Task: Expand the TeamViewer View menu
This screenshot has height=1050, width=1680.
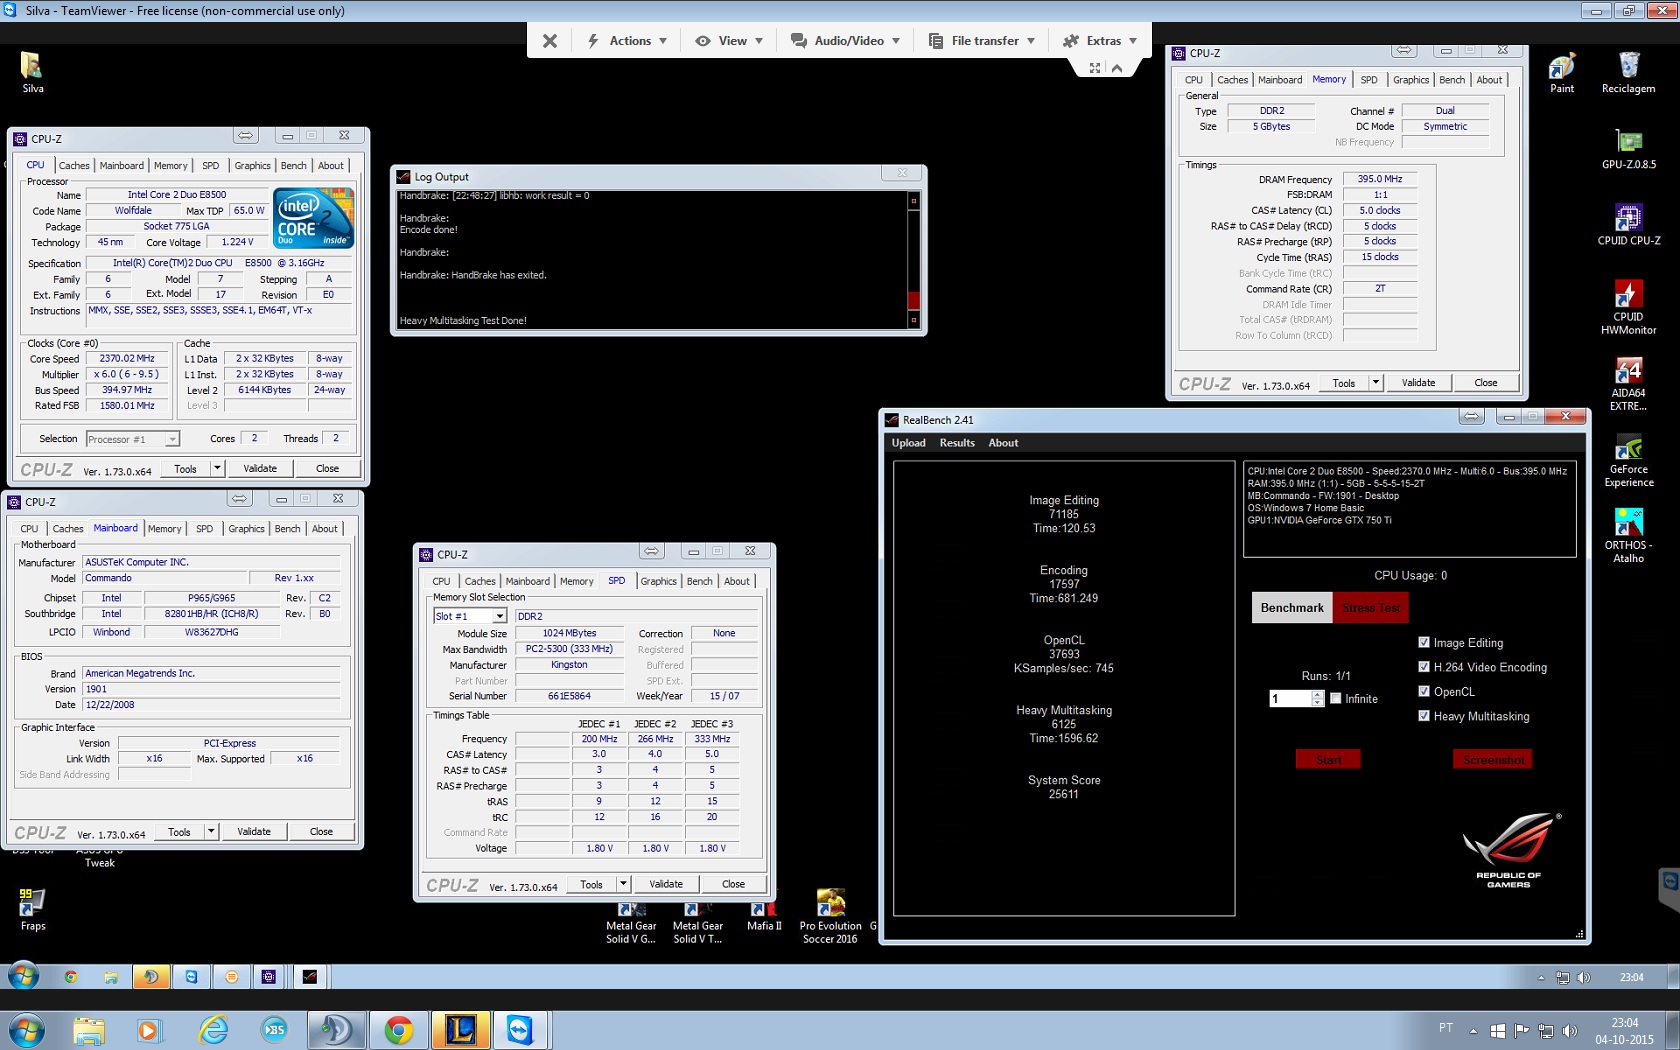Action: pos(729,41)
